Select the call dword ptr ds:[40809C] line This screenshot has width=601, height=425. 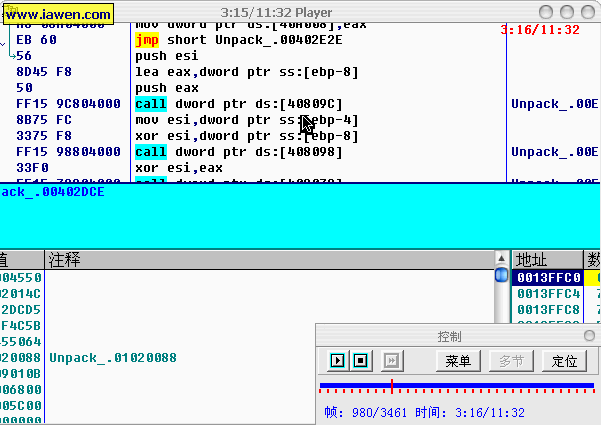(238, 104)
